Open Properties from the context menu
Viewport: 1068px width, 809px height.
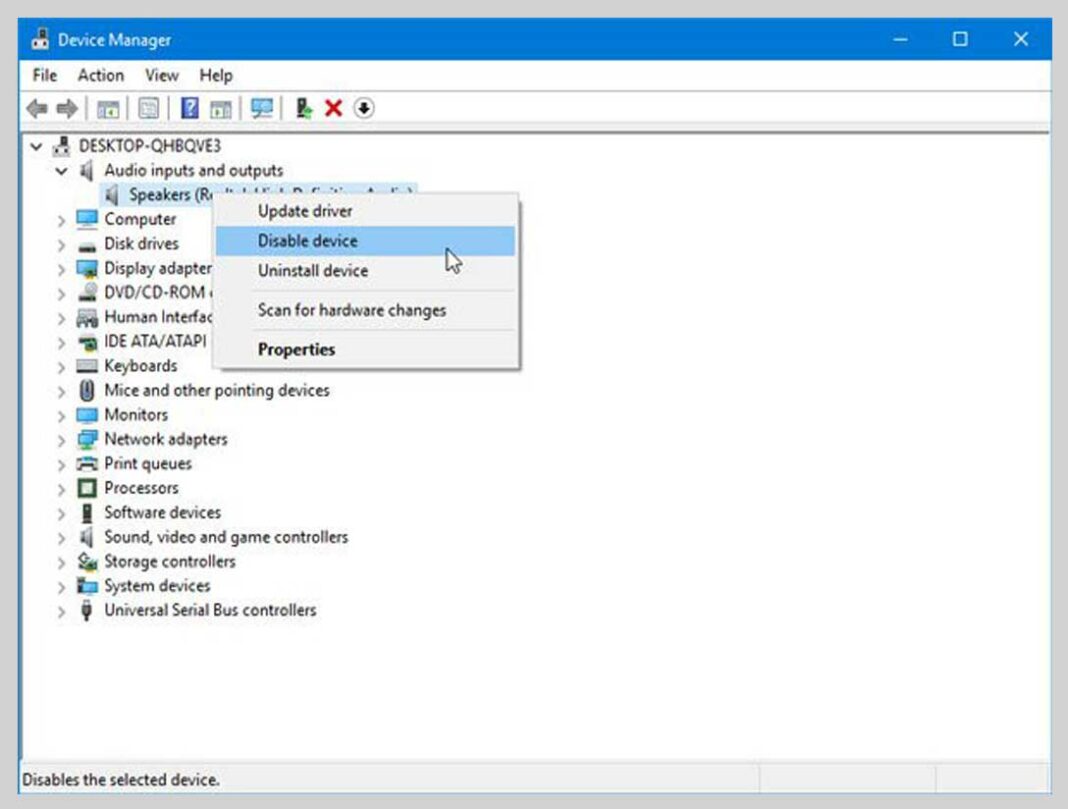coord(296,349)
